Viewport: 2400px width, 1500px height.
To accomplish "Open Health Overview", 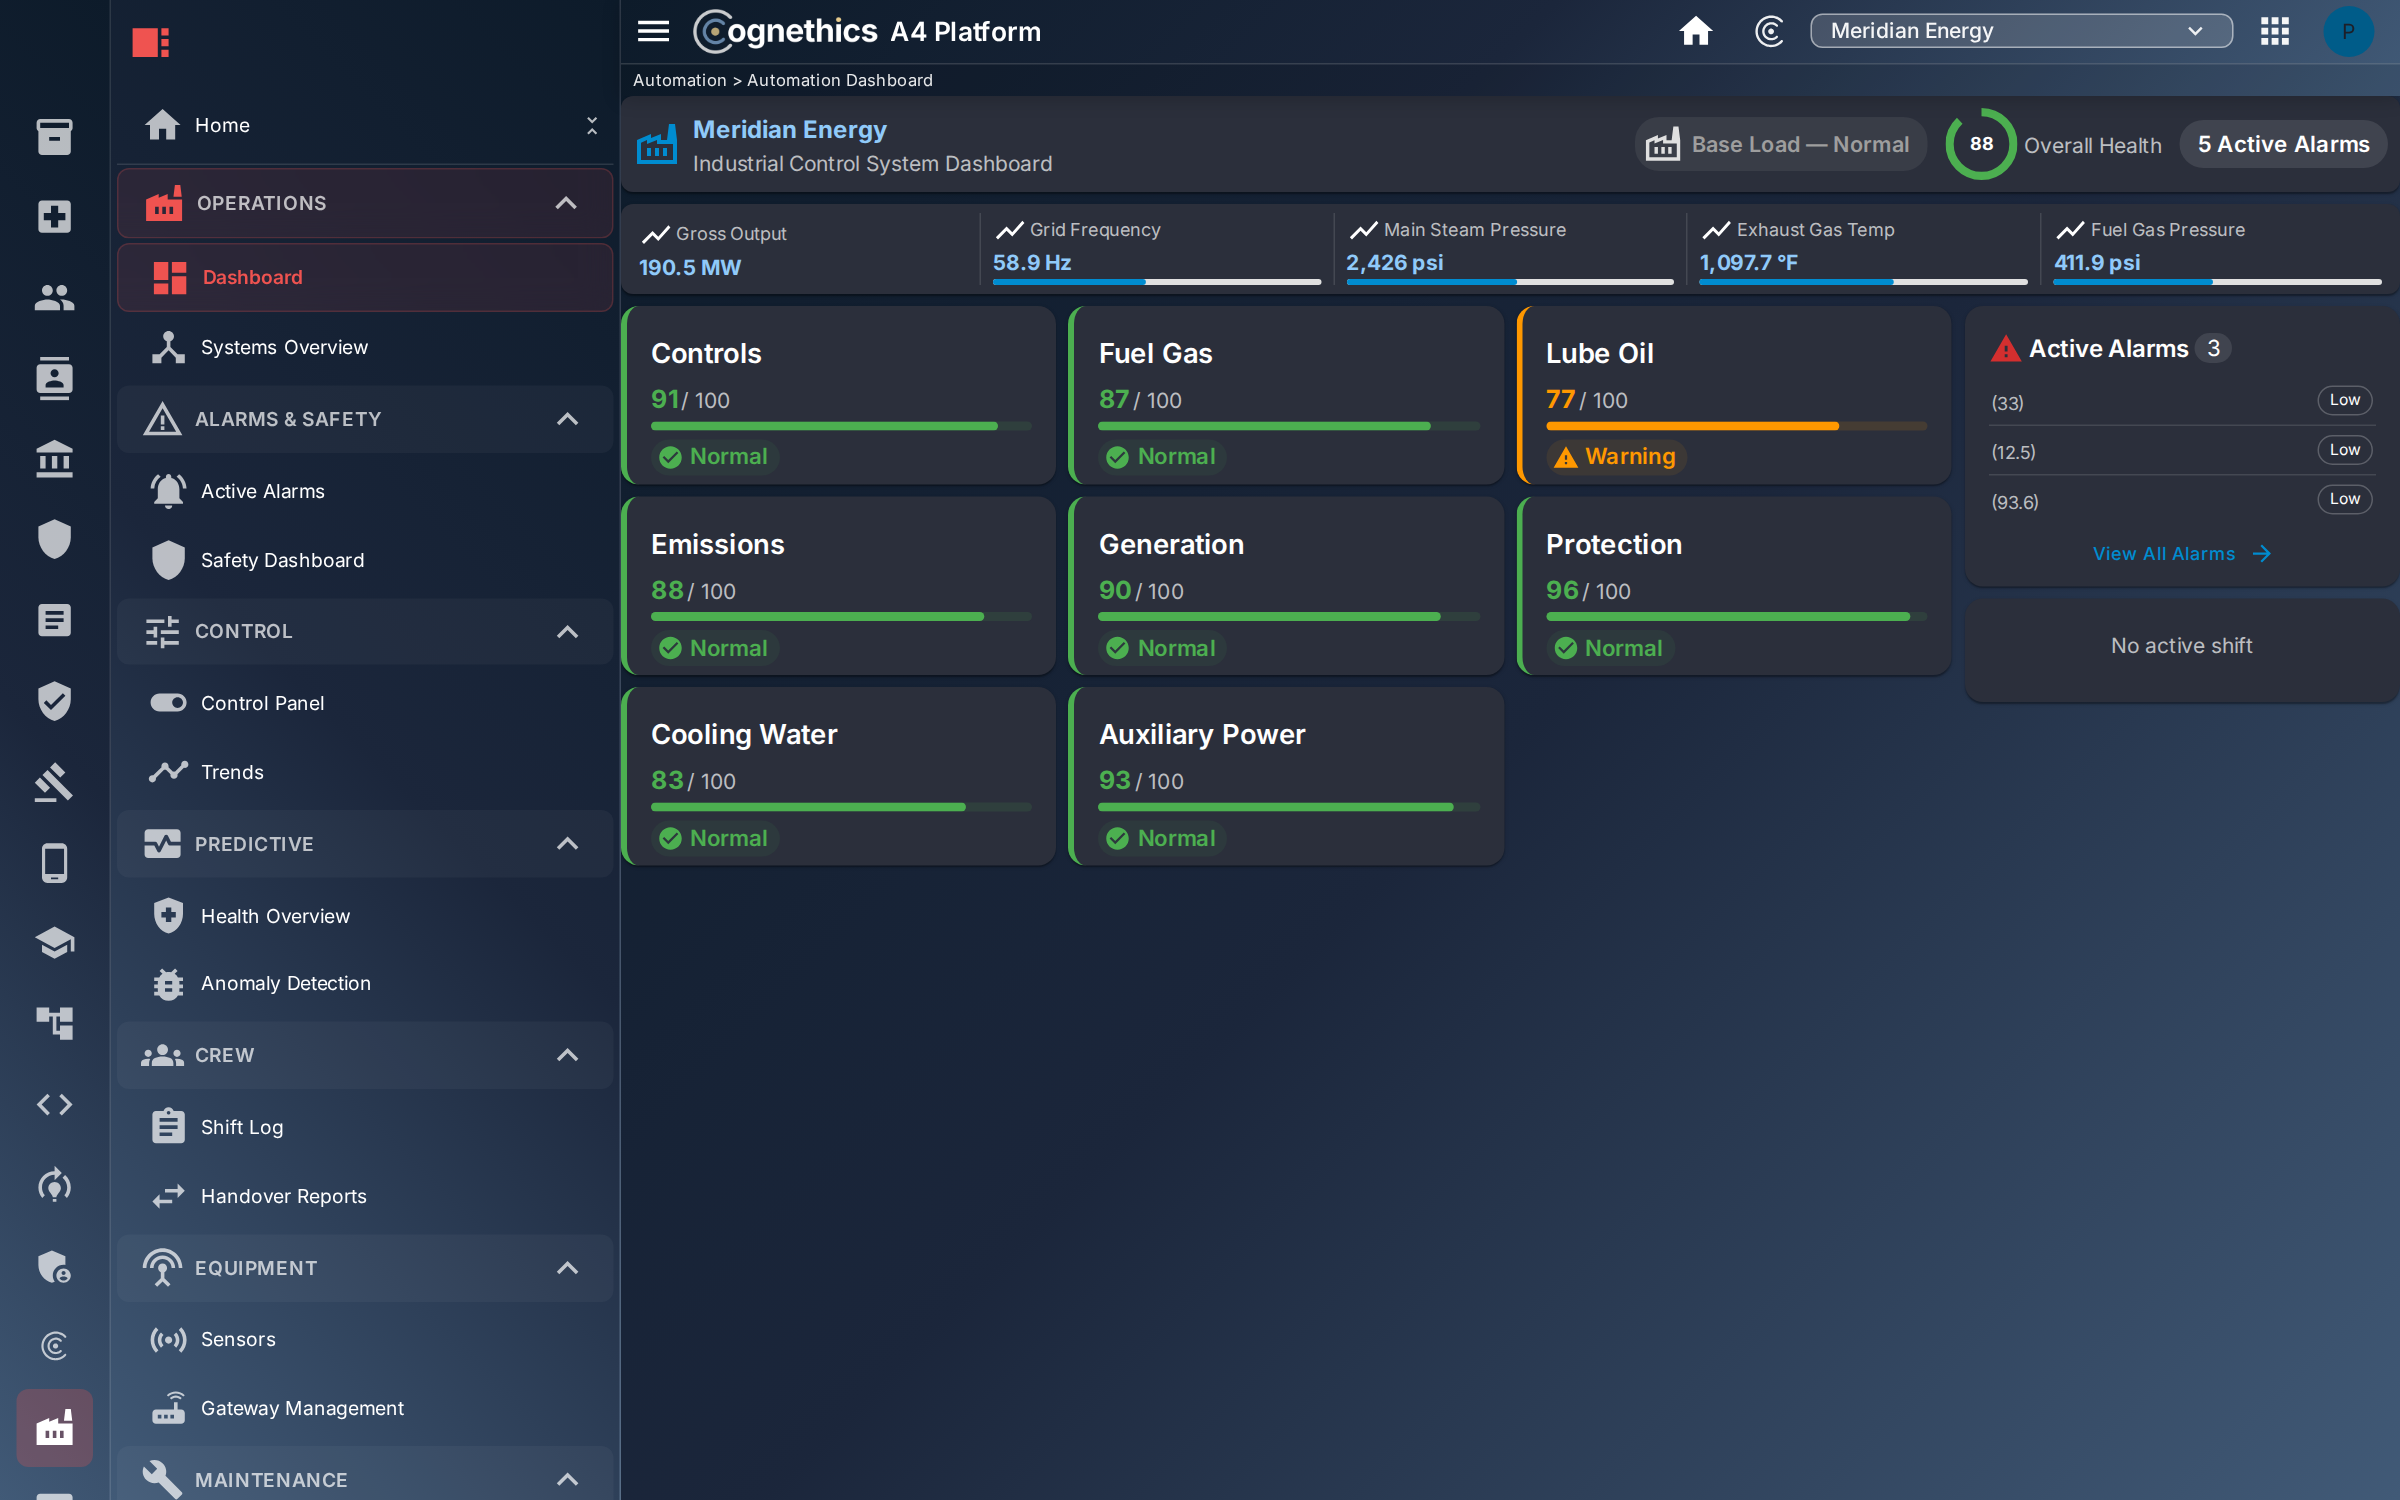I will click(365, 916).
